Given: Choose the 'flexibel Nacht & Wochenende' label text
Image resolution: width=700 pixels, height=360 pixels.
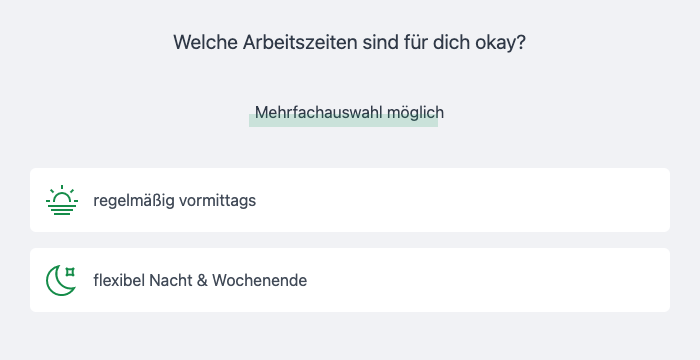Looking at the screenshot, I should [200, 280].
